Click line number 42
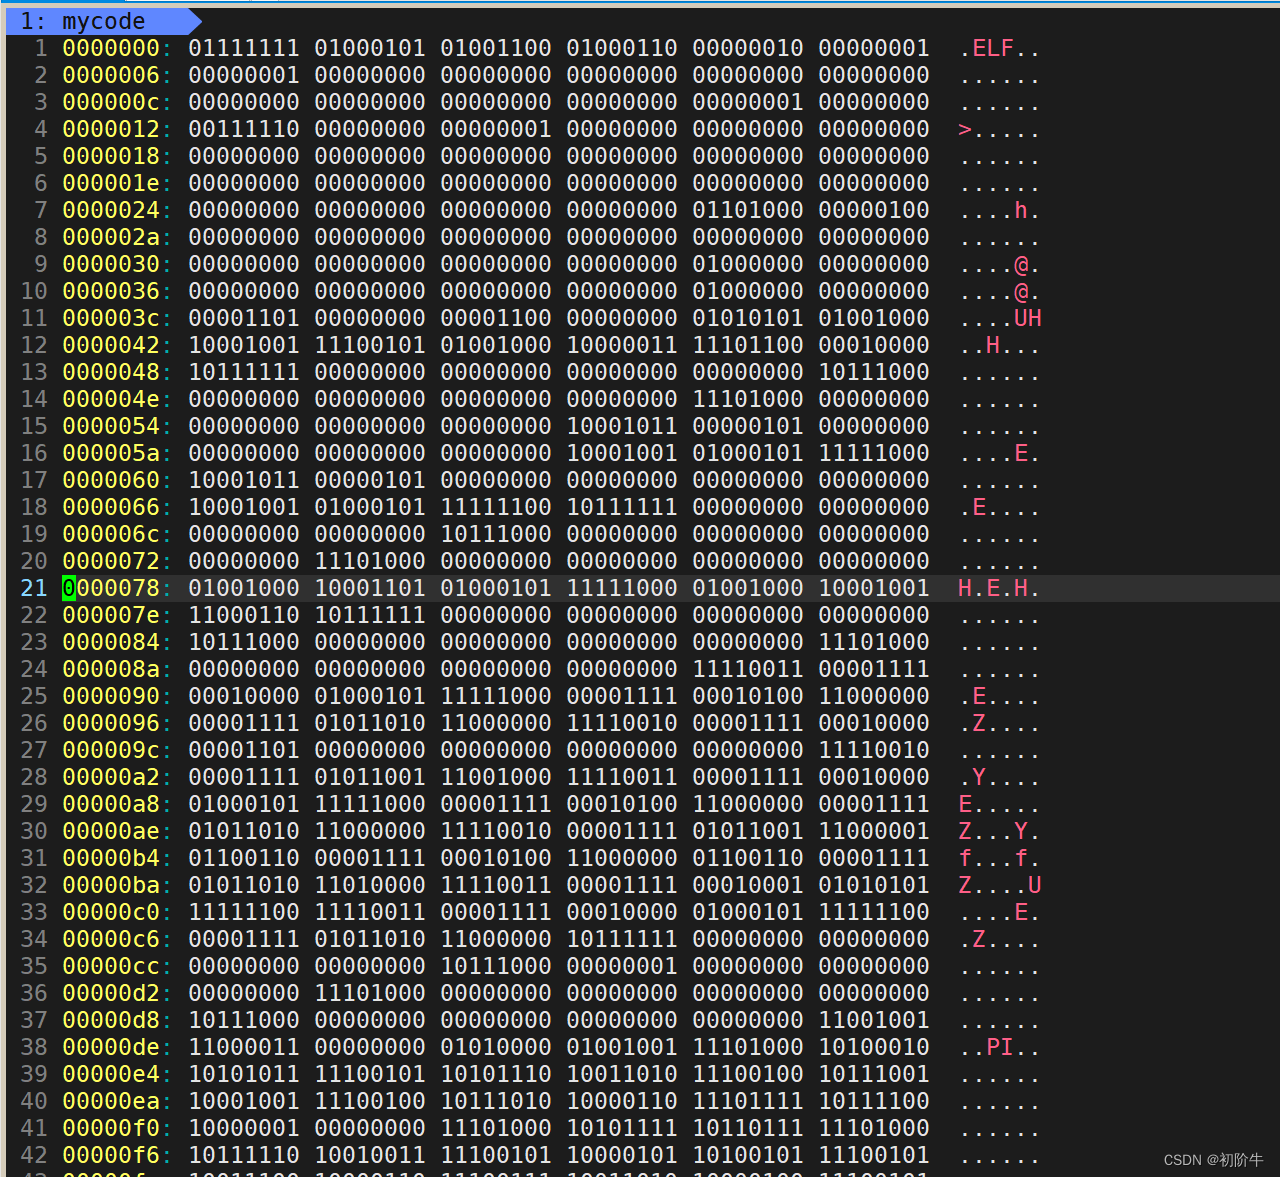Image resolution: width=1280 pixels, height=1177 pixels. pos(34,1155)
